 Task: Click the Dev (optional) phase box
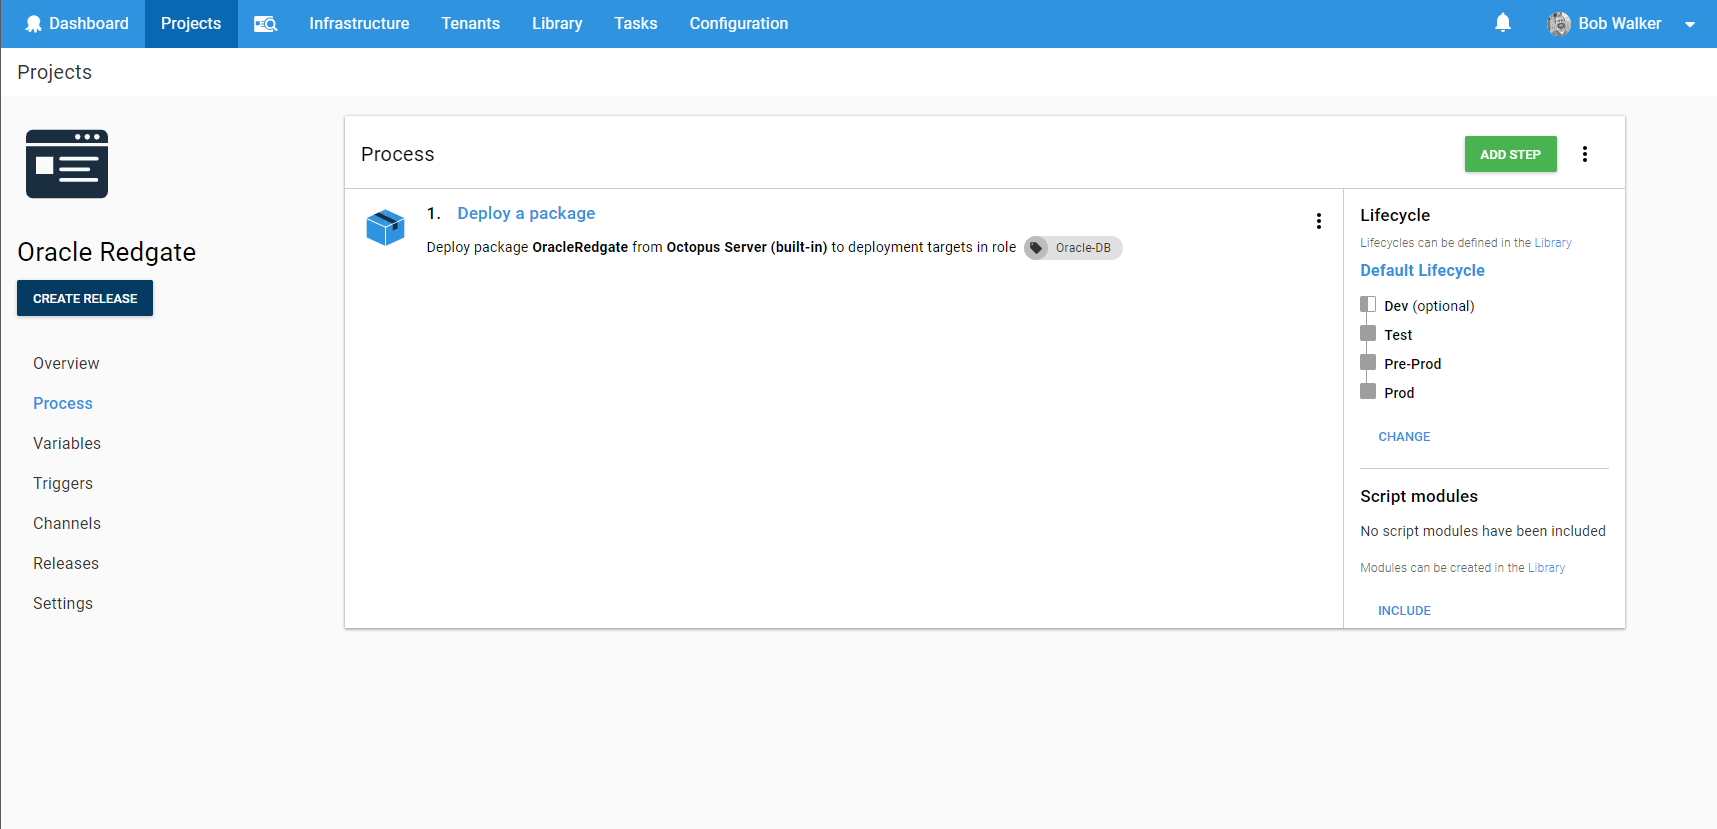point(1368,305)
